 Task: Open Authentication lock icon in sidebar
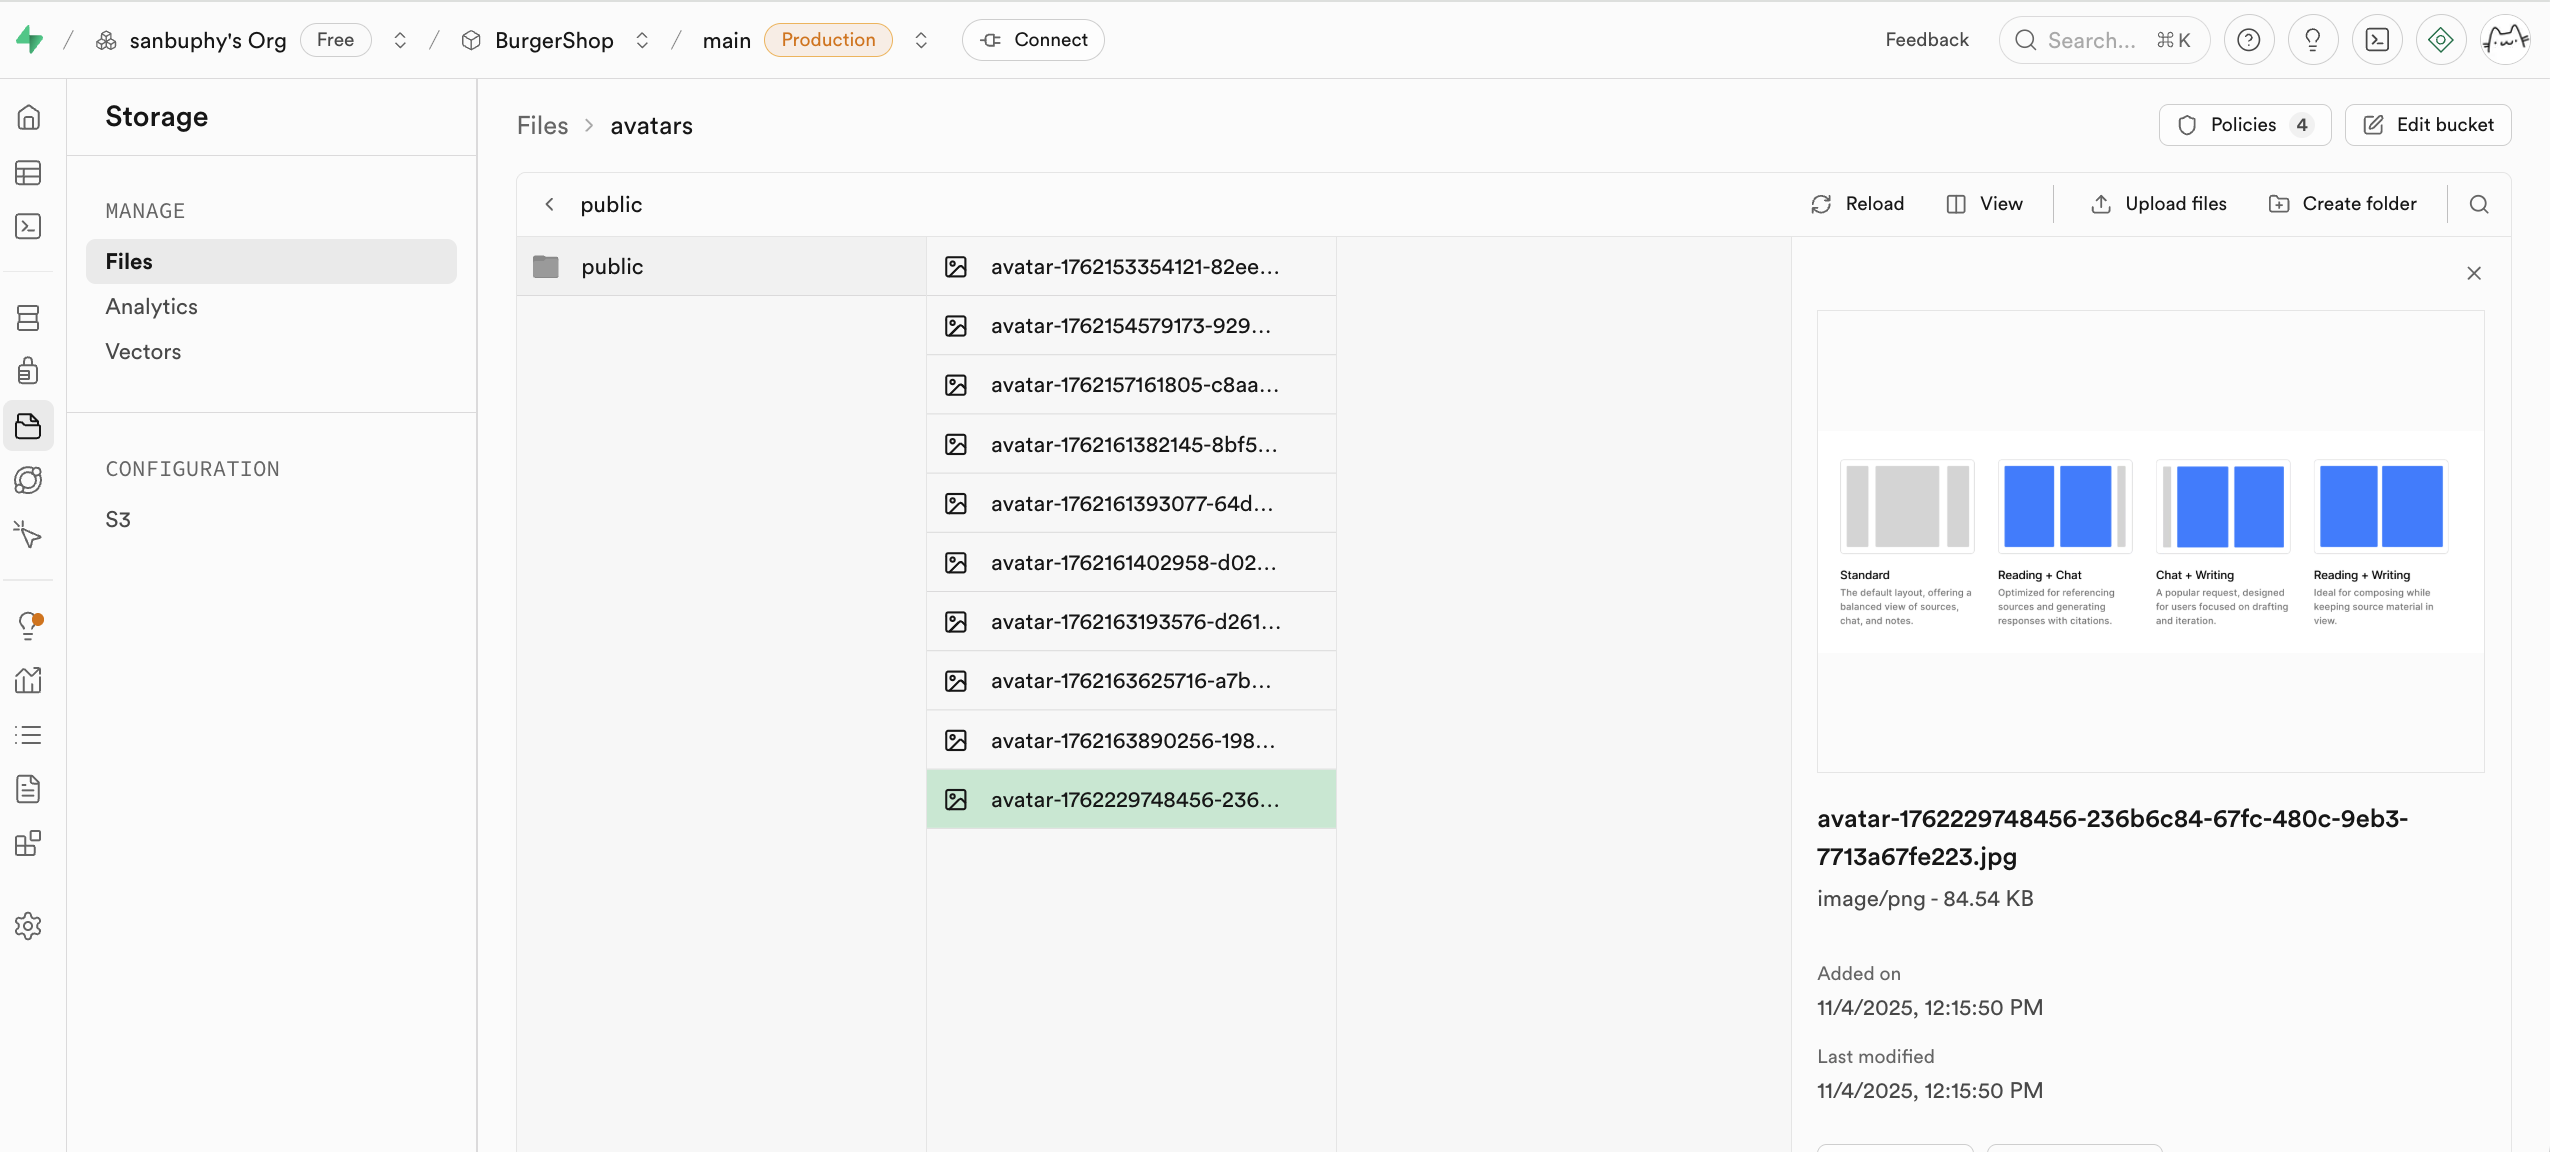pos(28,371)
